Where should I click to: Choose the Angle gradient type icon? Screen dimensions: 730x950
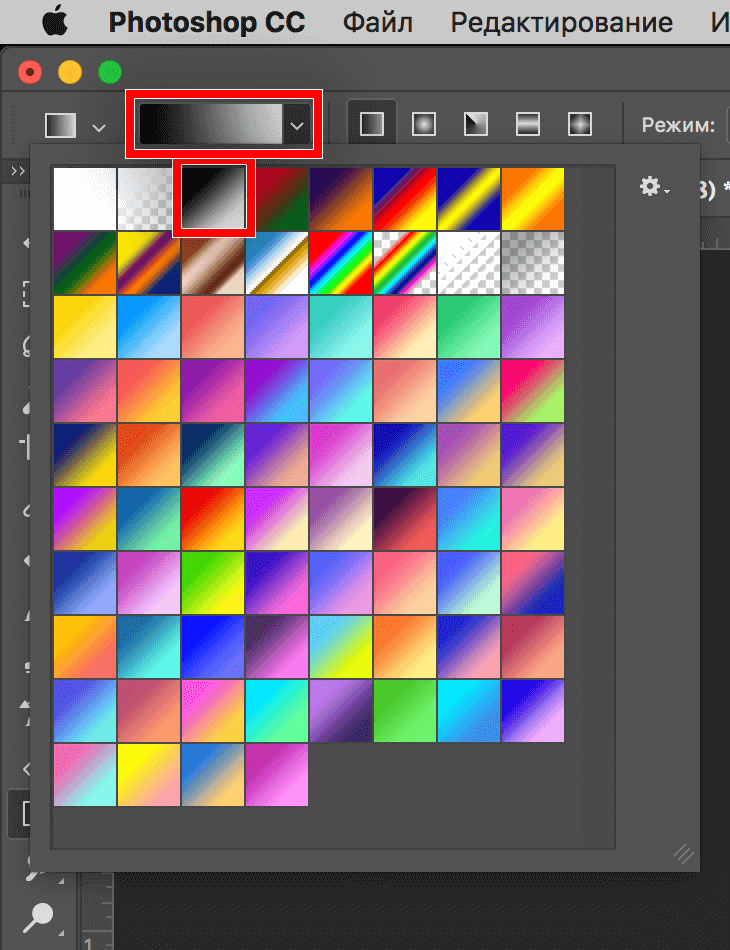[x=475, y=124]
